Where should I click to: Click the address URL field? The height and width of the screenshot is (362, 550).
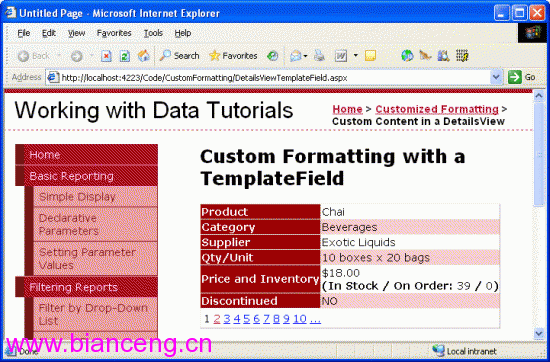(x=274, y=78)
